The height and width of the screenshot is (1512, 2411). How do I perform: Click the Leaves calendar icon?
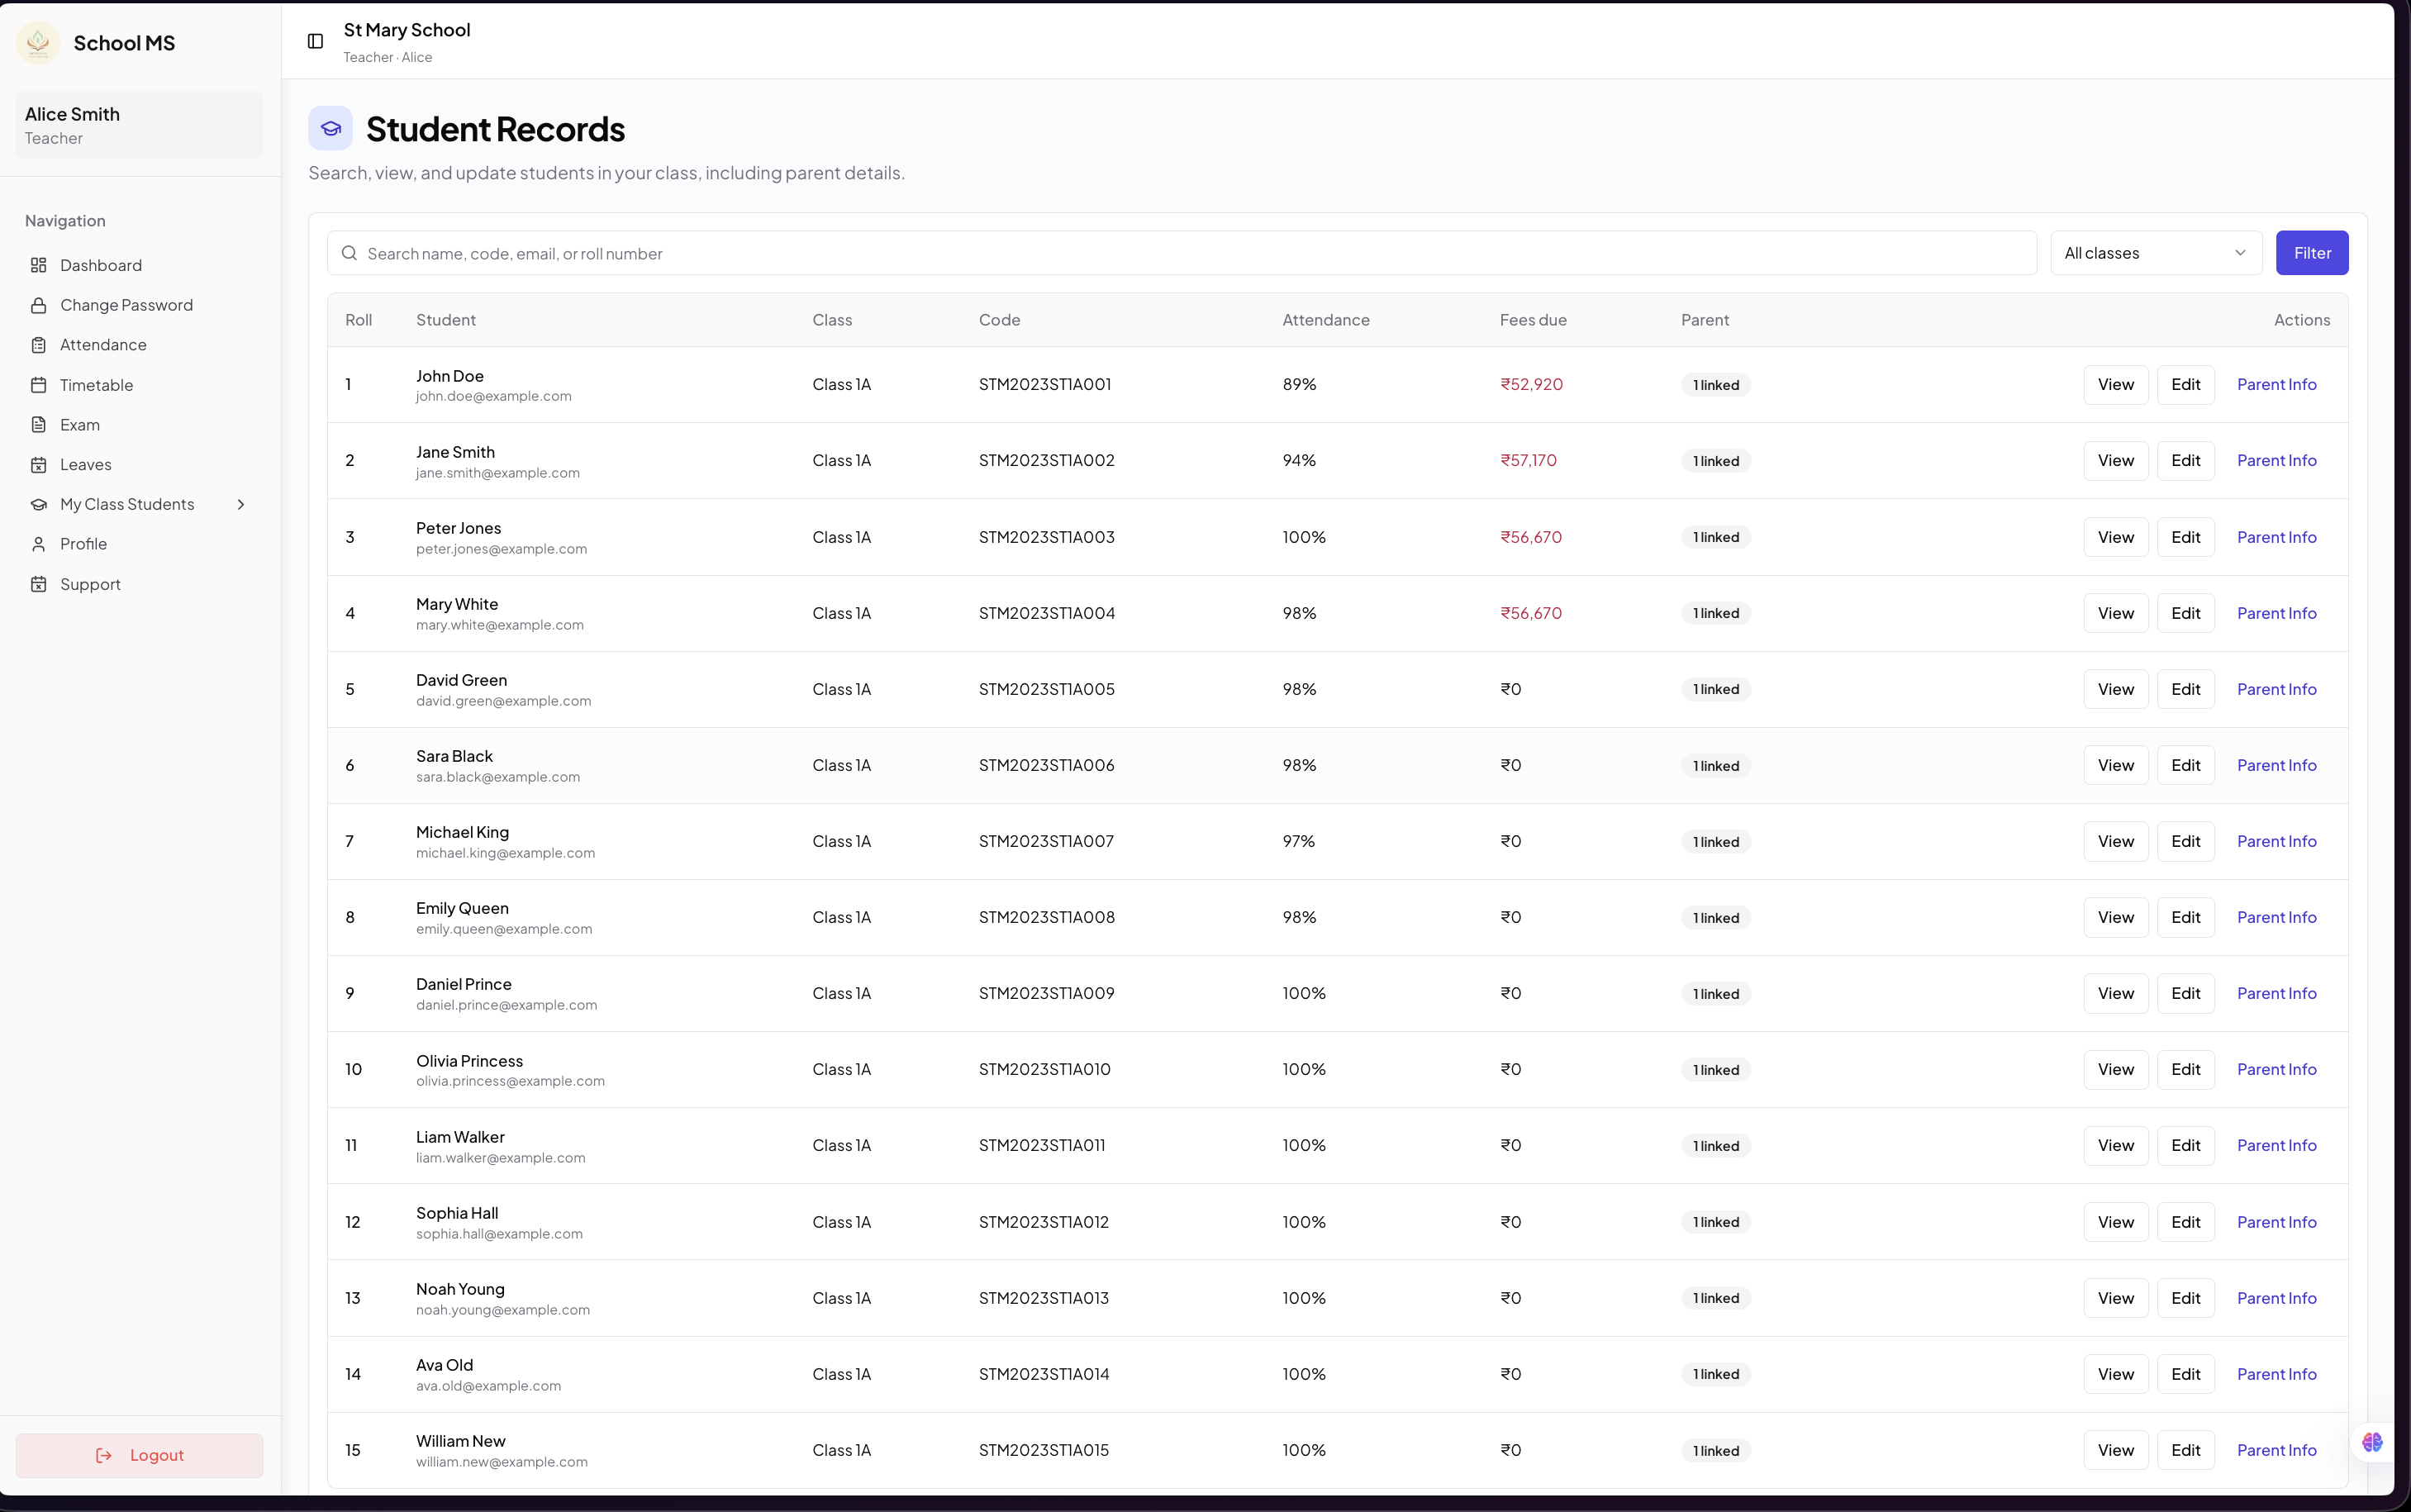(x=39, y=464)
